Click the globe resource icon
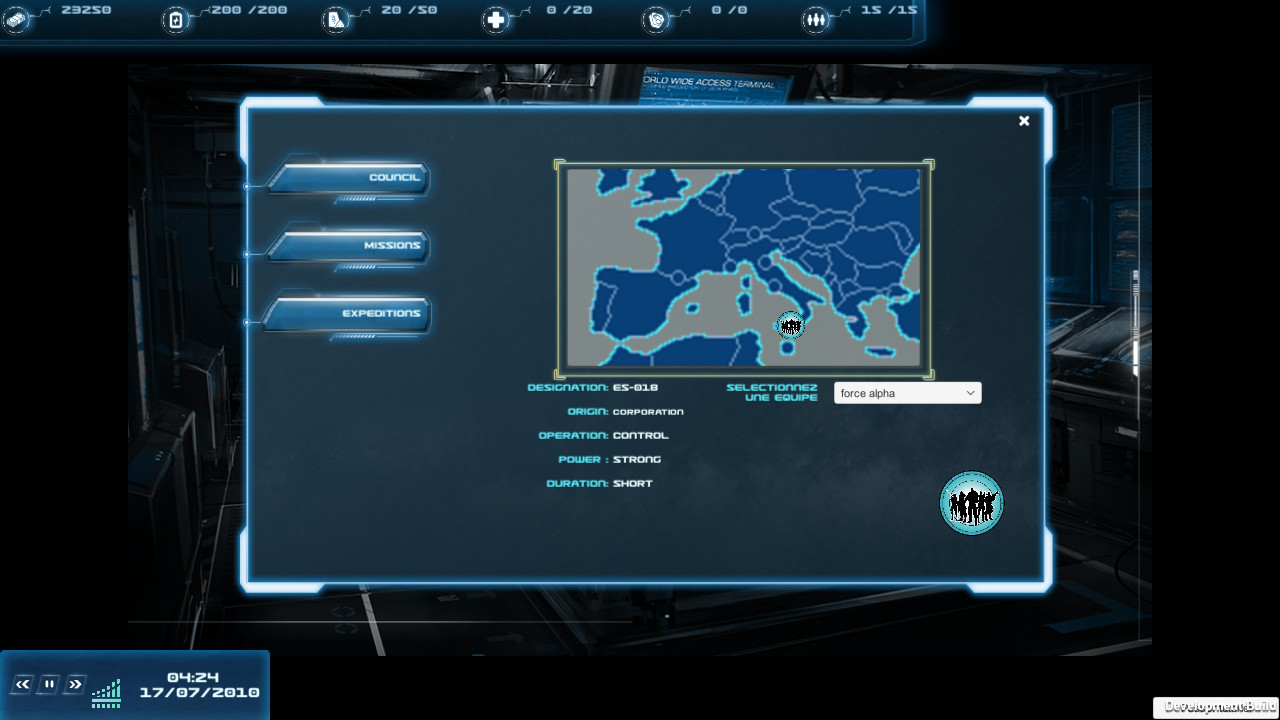Viewport: 1280px width, 720px height. coord(658,18)
